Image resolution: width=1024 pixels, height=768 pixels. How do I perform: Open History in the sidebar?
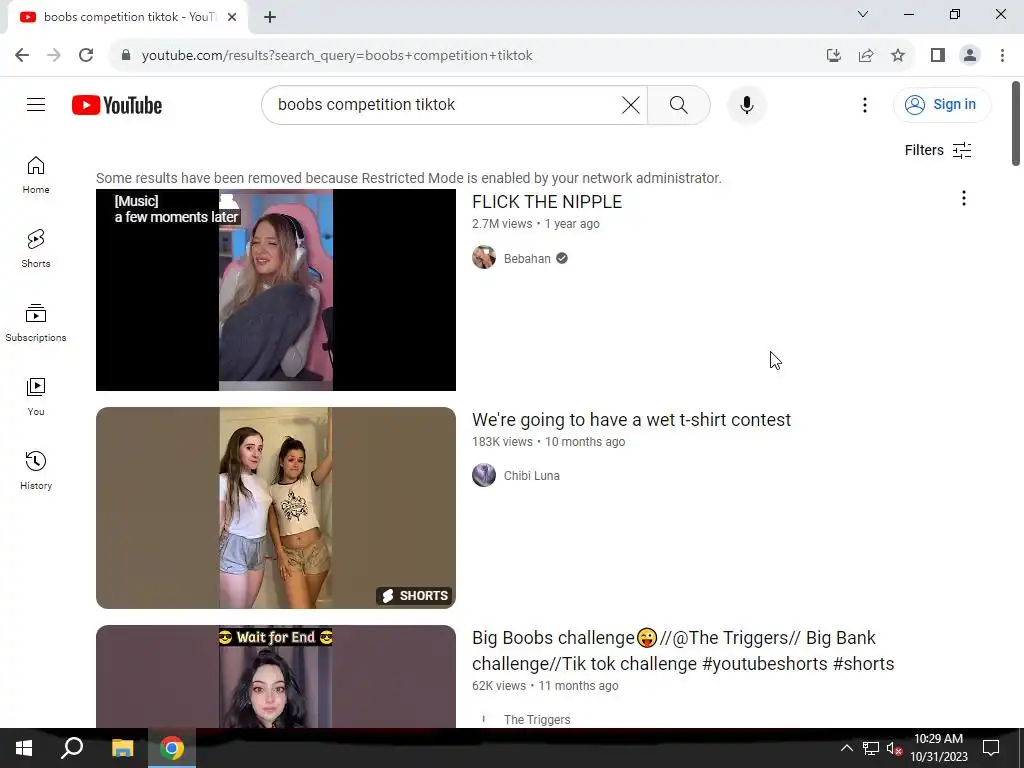[36, 470]
